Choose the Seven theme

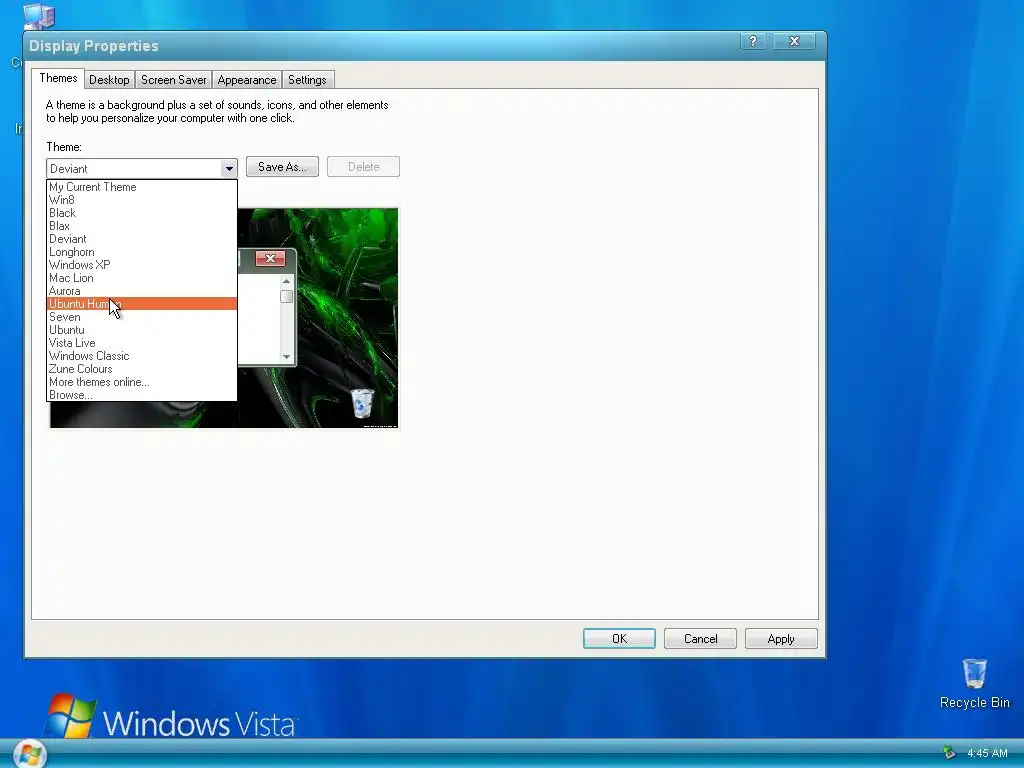click(142, 317)
